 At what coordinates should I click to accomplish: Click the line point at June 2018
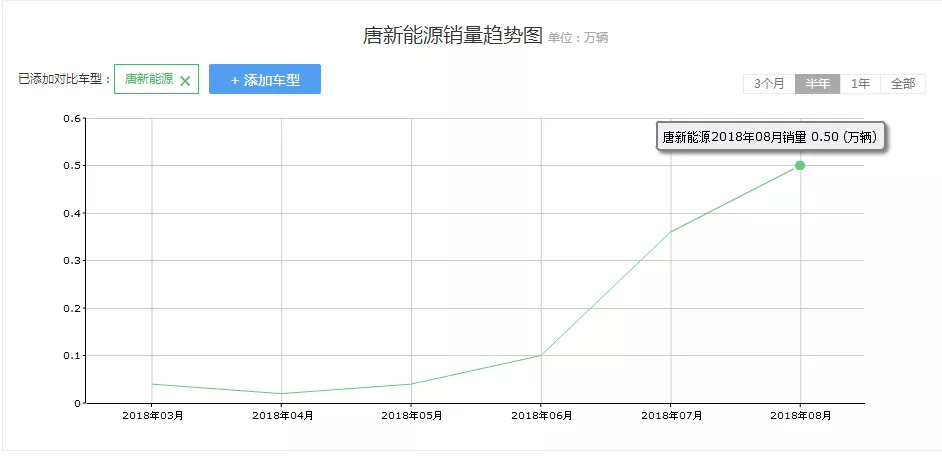point(541,355)
